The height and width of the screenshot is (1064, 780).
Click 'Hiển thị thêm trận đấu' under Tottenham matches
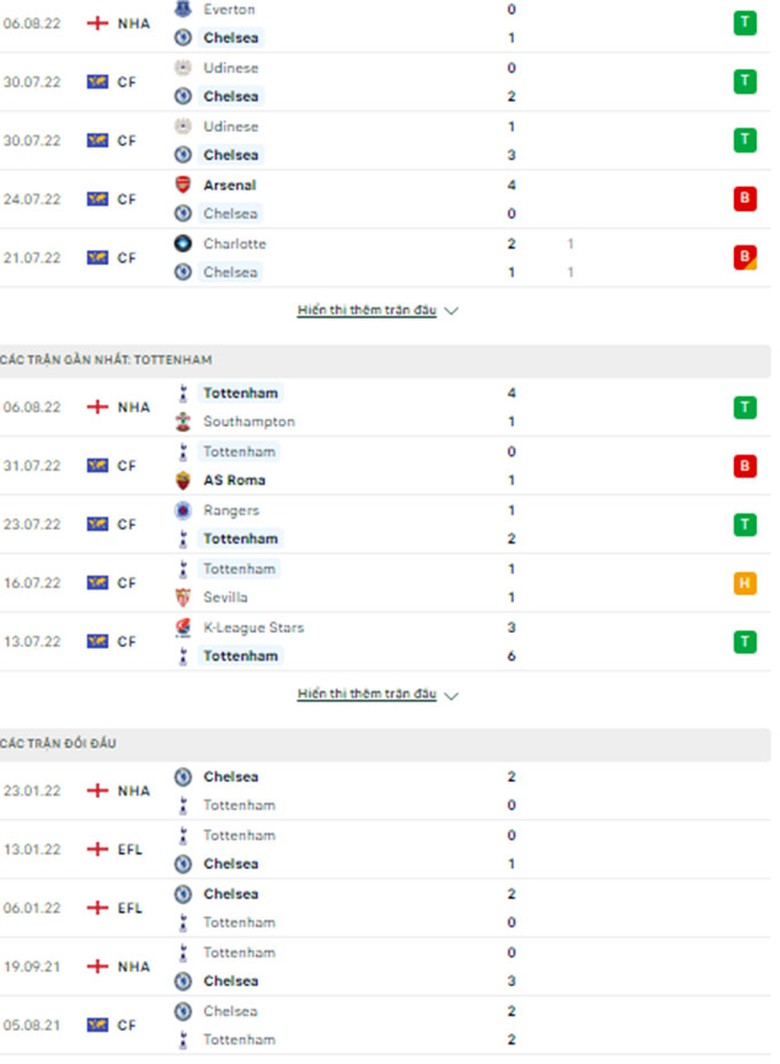367,694
